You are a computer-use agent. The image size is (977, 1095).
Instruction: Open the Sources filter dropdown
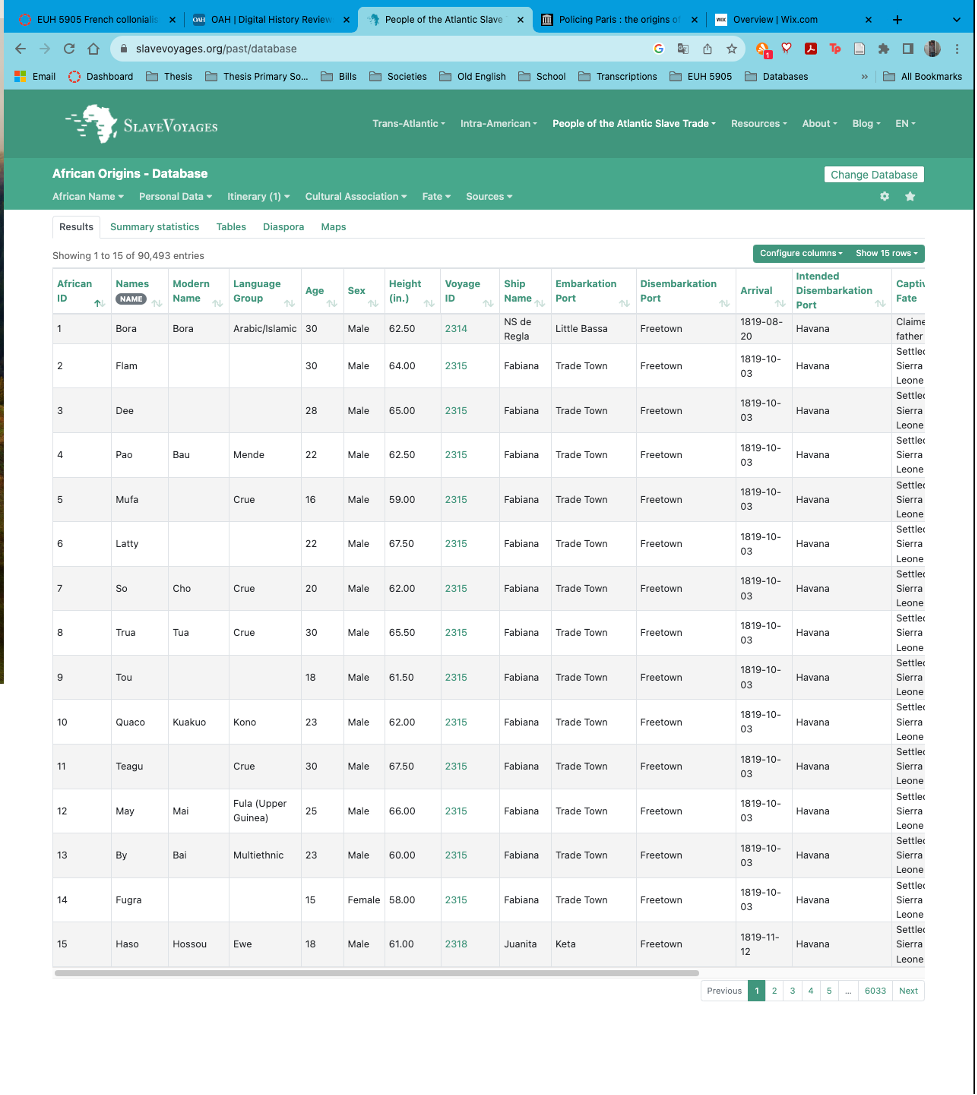490,197
